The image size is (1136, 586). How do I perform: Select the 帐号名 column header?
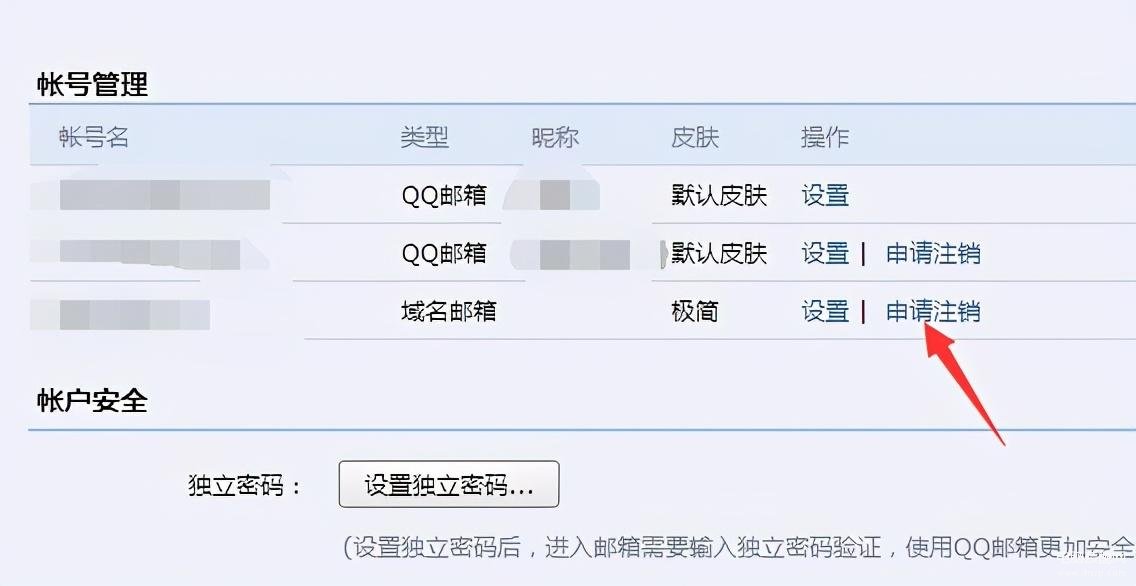[94, 137]
